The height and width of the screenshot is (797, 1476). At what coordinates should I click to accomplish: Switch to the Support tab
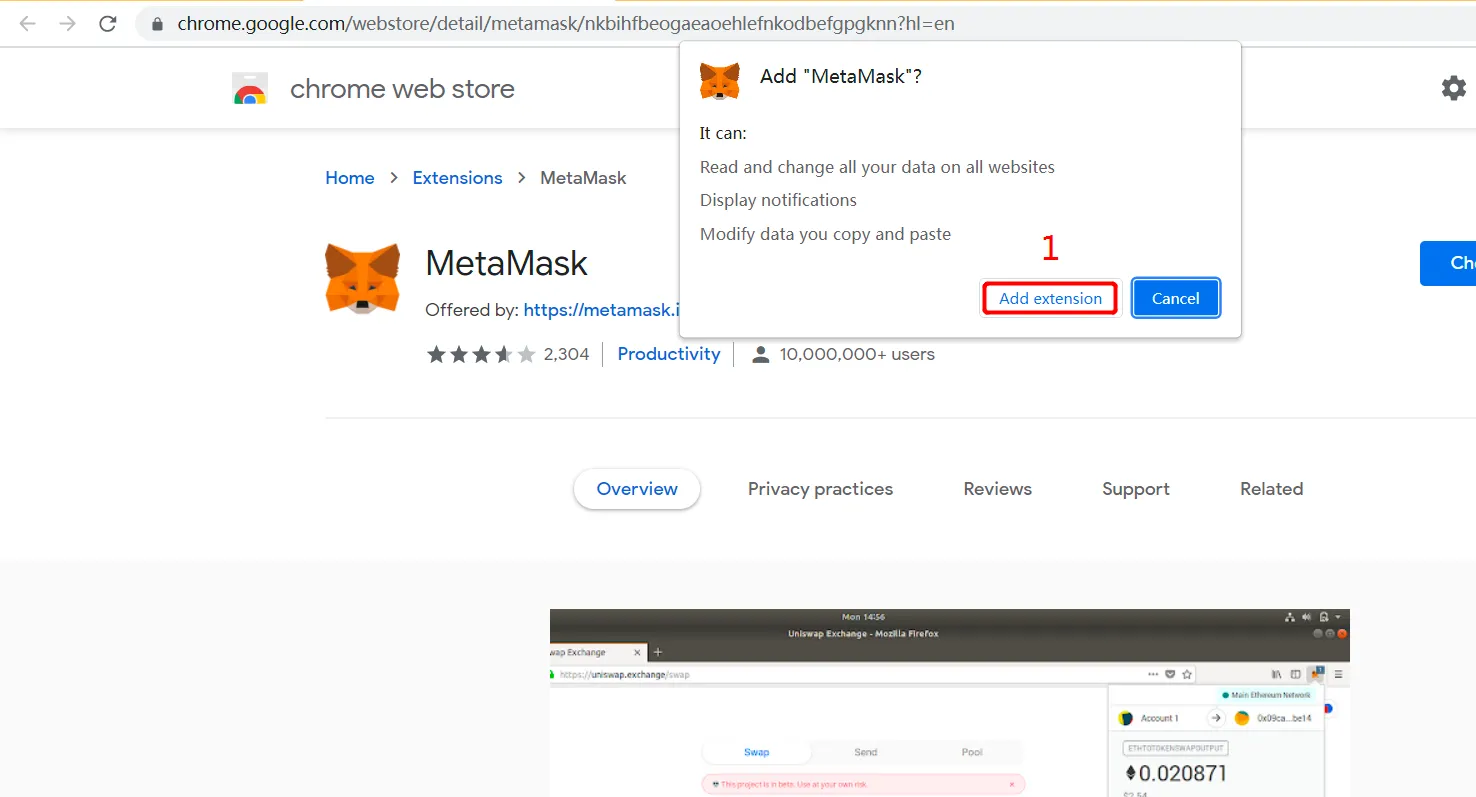click(x=1136, y=489)
